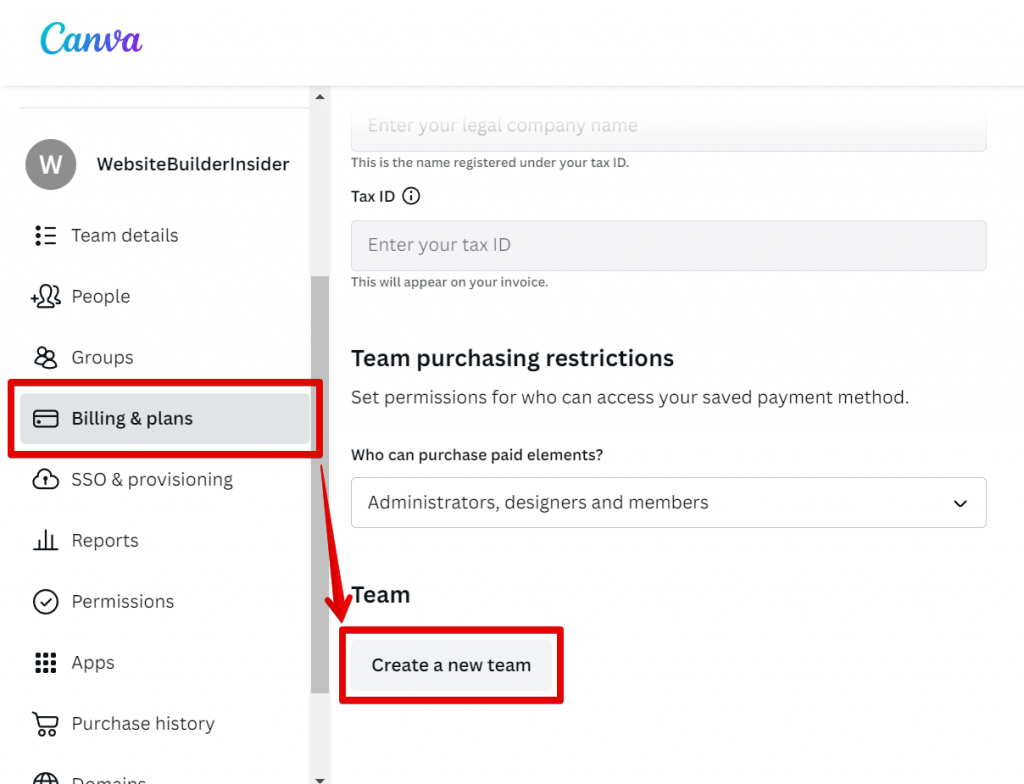The image size is (1024, 784).
Task: Open the 'Who can purchase paid elements' dropdown
Action: [668, 503]
